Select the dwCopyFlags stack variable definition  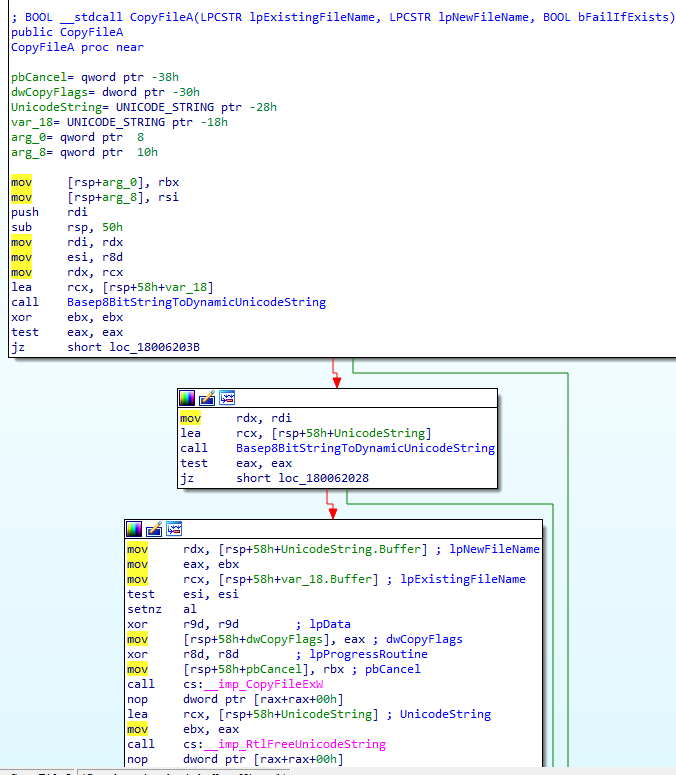105,92
